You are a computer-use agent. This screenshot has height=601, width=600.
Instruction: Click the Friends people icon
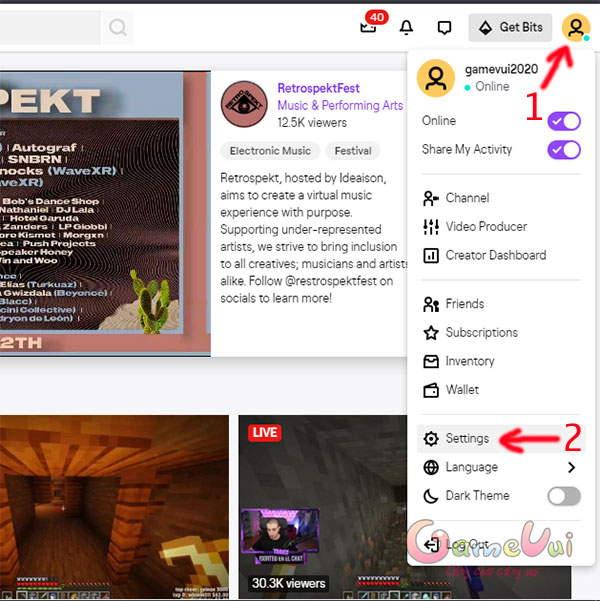pyautogui.click(x=431, y=304)
